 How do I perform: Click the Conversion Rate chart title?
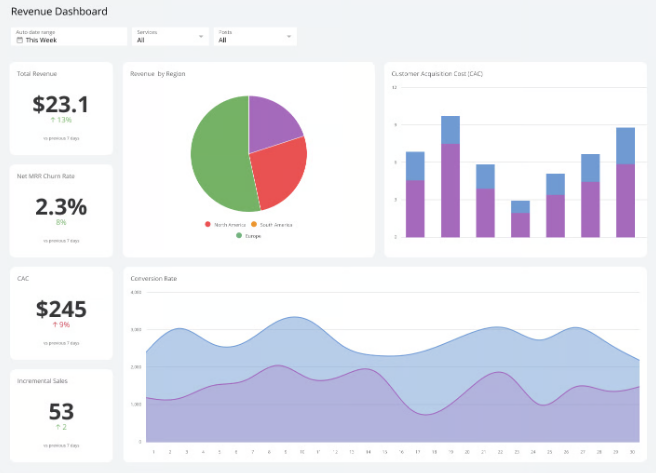154,279
